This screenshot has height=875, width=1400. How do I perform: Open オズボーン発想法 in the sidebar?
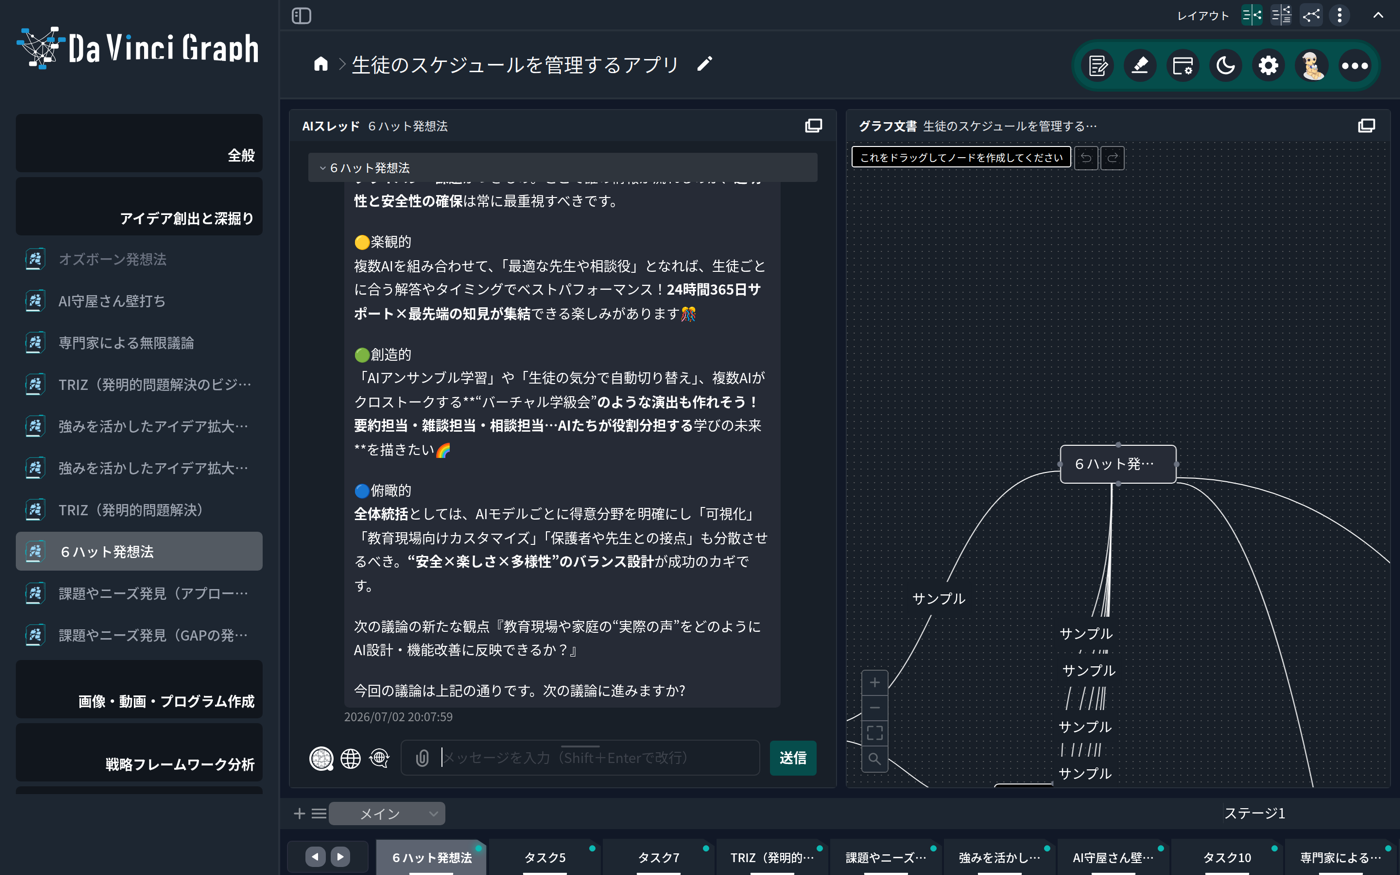click(x=139, y=259)
